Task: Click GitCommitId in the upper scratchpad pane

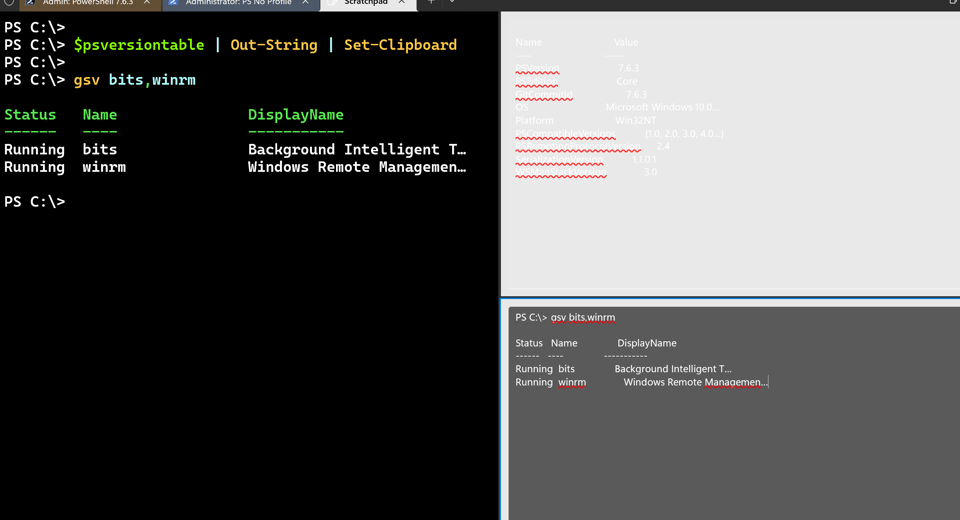Action: point(544,94)
